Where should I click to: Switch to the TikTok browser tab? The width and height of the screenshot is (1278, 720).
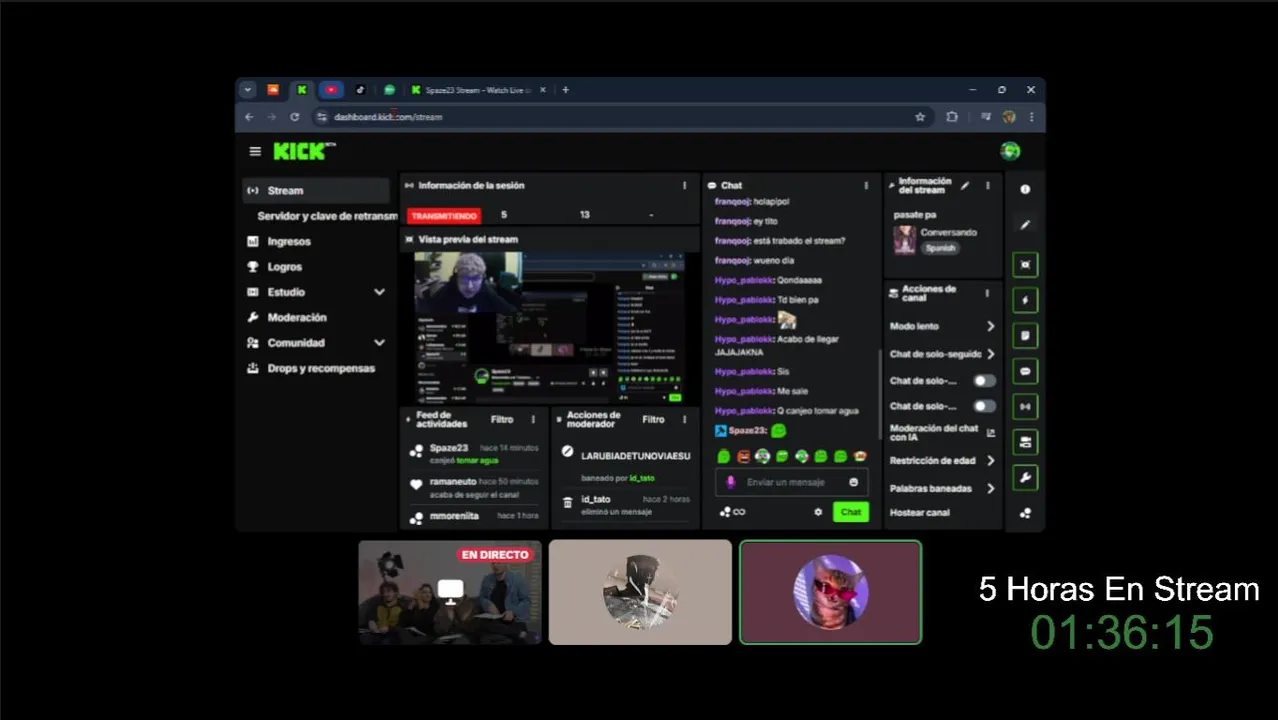(x=360, y=90)
